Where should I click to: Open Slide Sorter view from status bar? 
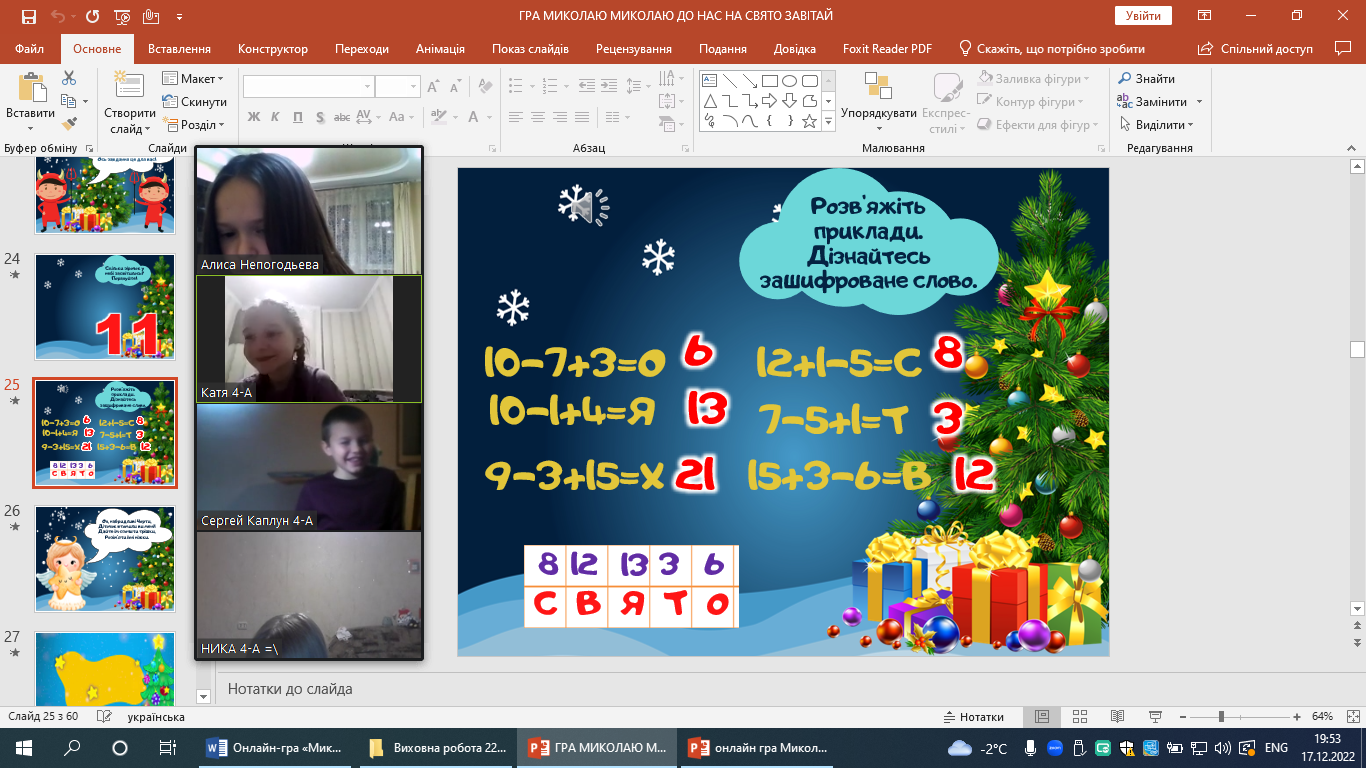pyautogui.click(x=1079, y=717)
